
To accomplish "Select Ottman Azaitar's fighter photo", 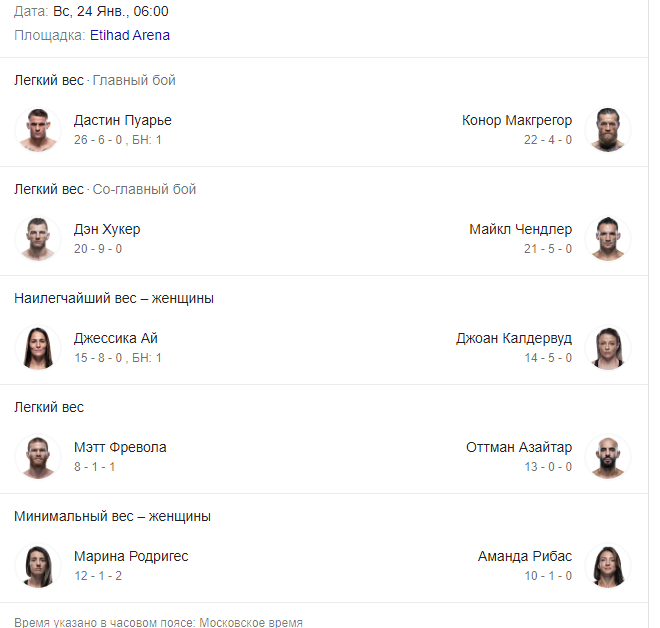I will [607, 456].
